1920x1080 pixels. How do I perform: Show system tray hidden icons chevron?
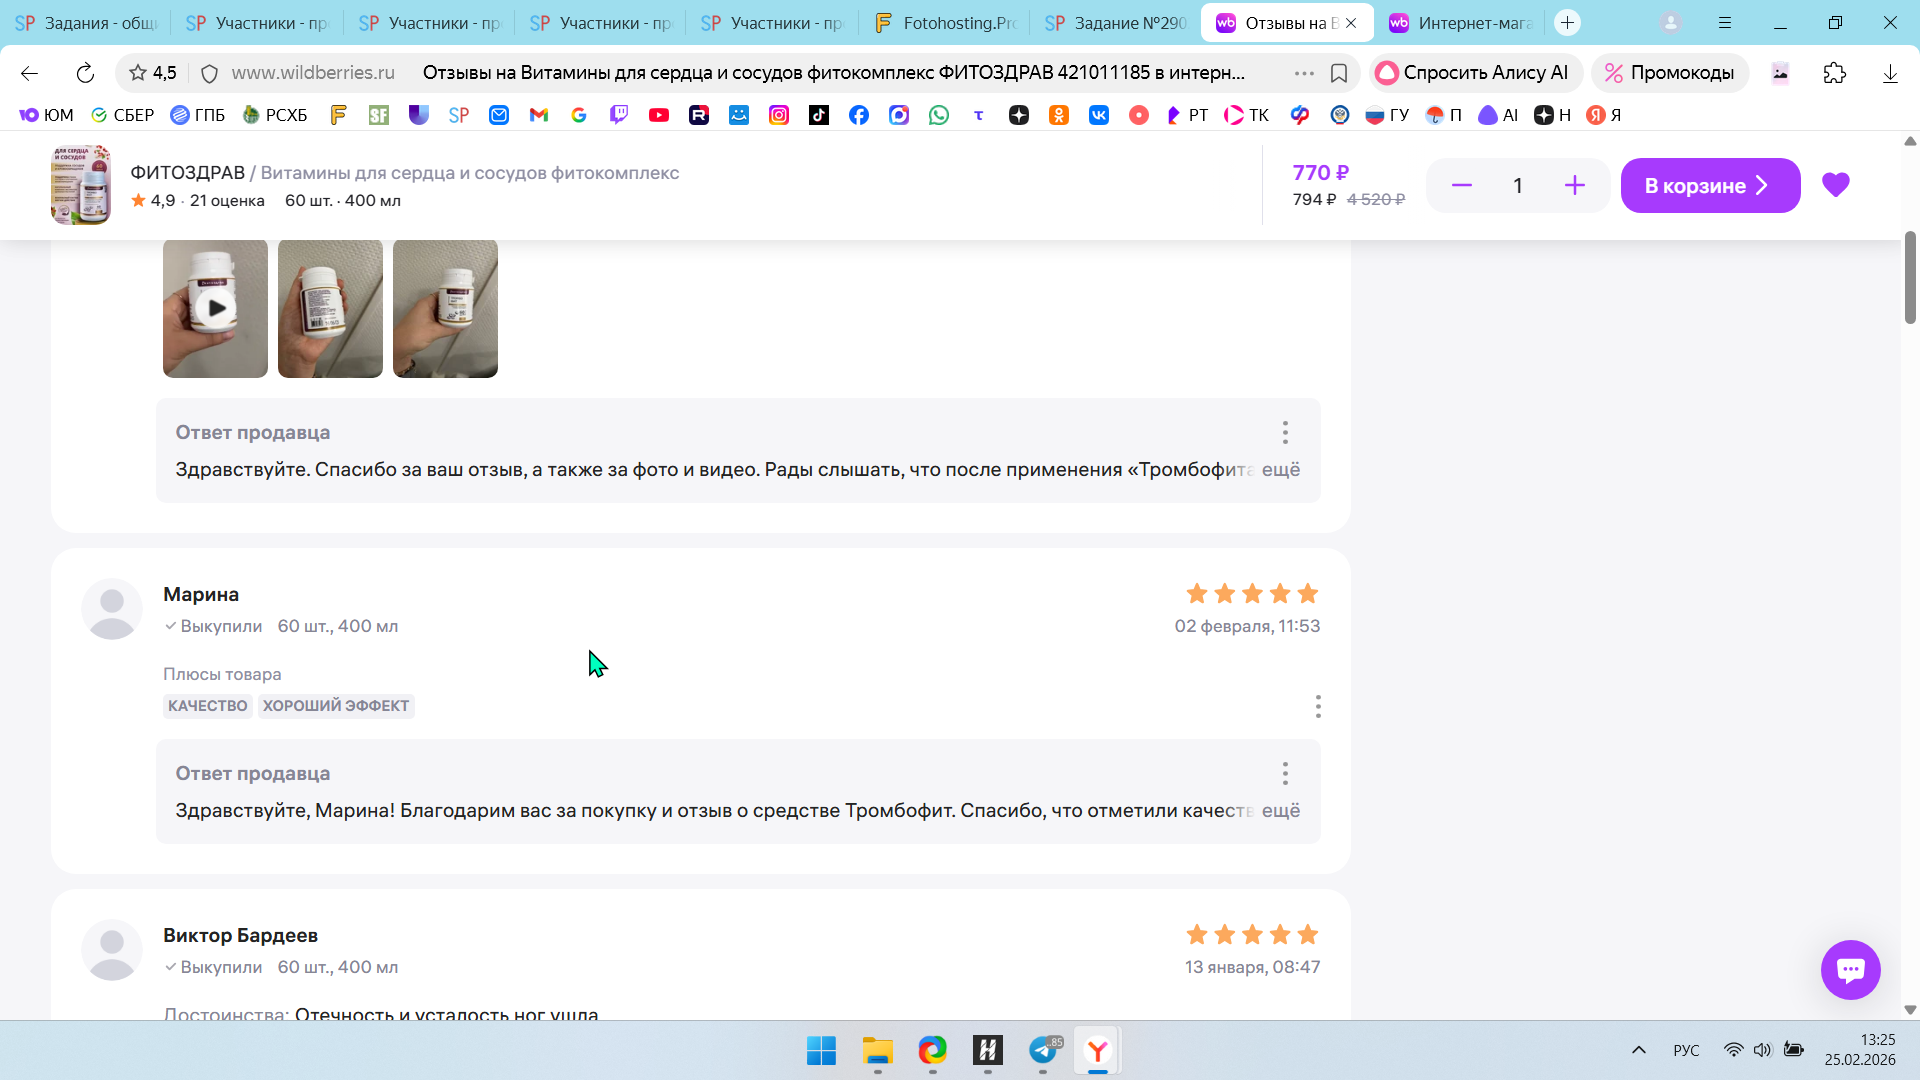1638,1050
